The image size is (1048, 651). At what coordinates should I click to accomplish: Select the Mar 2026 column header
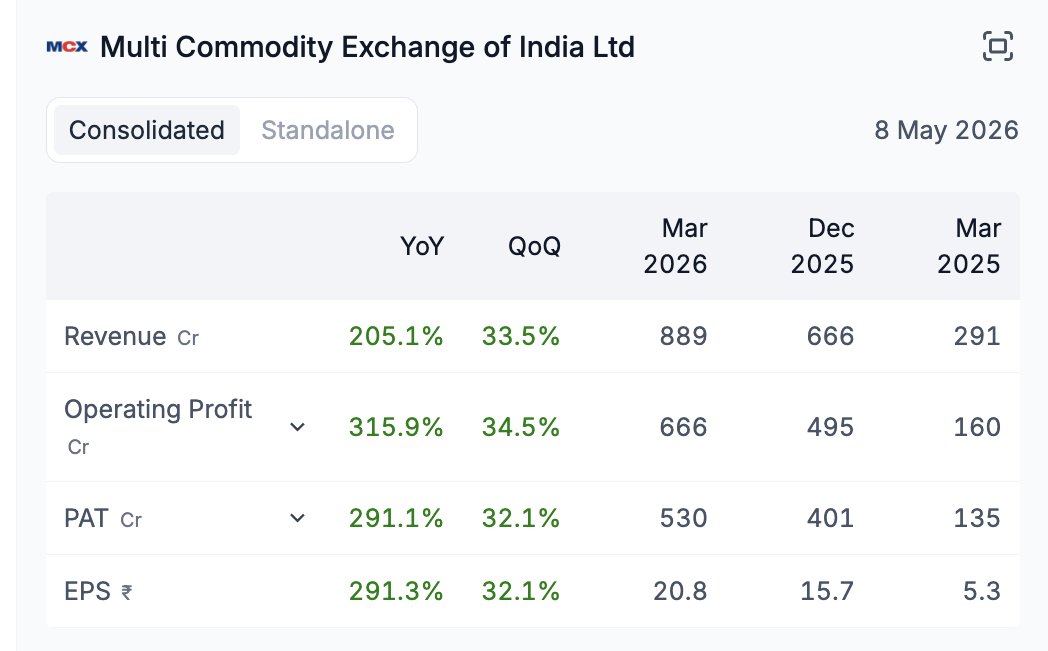click(x=675, y=246)
